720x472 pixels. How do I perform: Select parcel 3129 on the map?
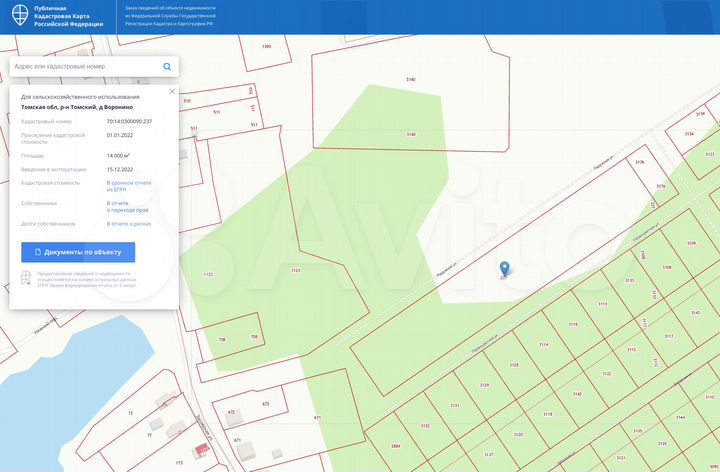click(x=484, y=384)
